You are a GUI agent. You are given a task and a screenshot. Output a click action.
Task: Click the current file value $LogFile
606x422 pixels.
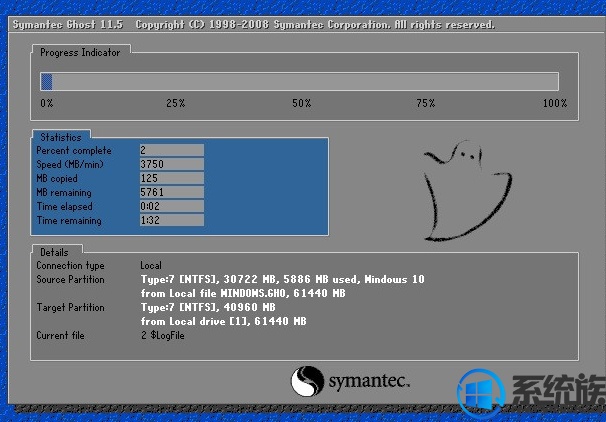click(163, 335)
